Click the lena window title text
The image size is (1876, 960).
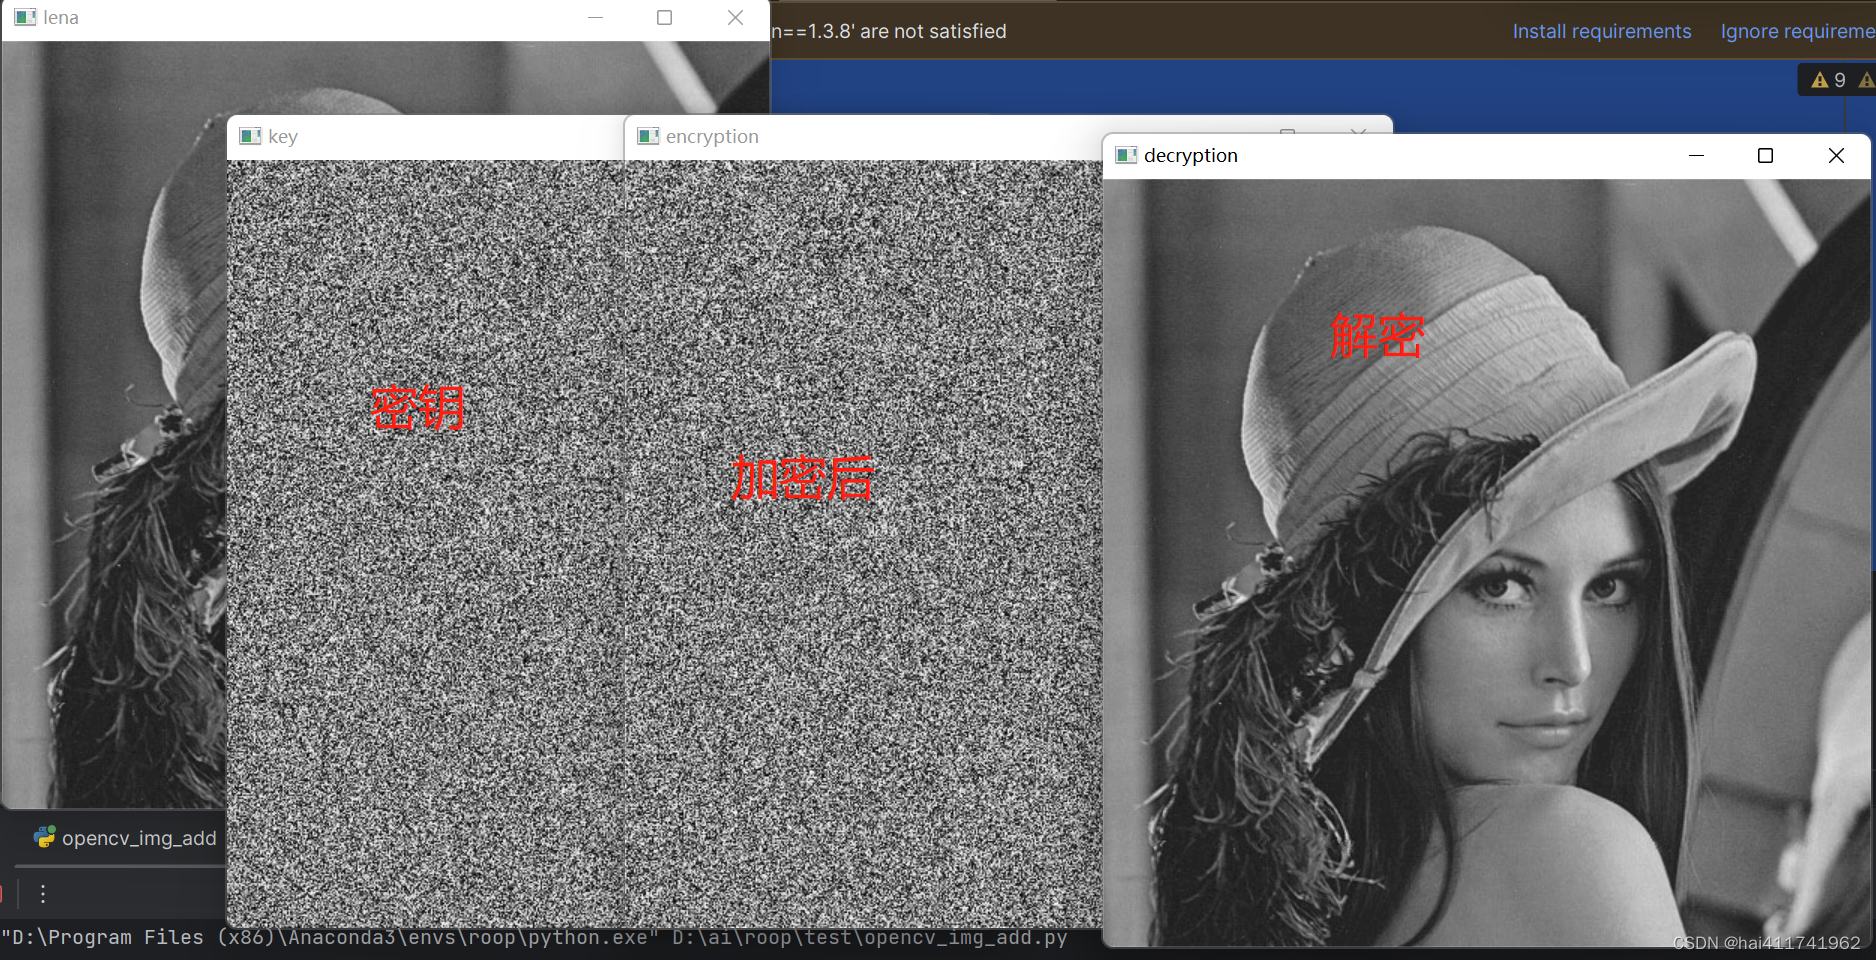tap(61, 17)
